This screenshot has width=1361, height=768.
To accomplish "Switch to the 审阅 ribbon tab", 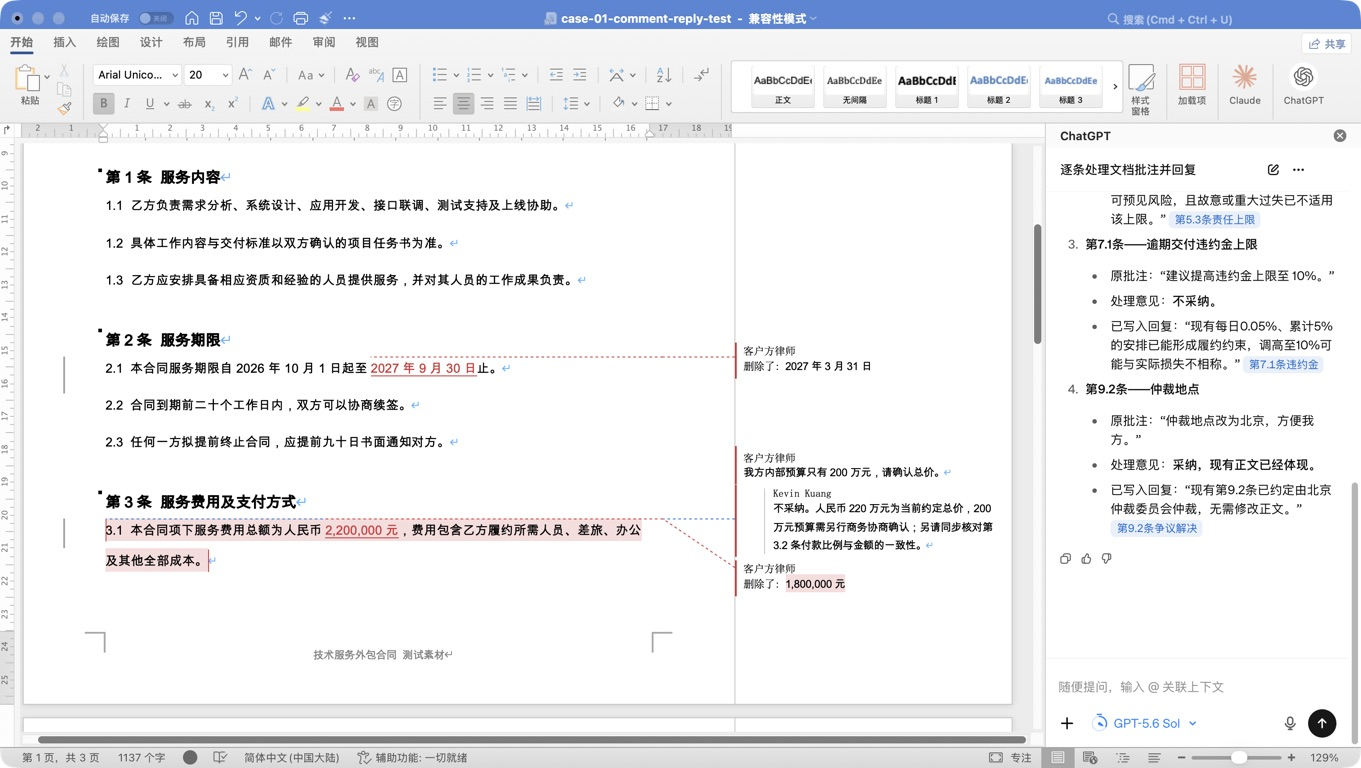I will pos(324,42).
